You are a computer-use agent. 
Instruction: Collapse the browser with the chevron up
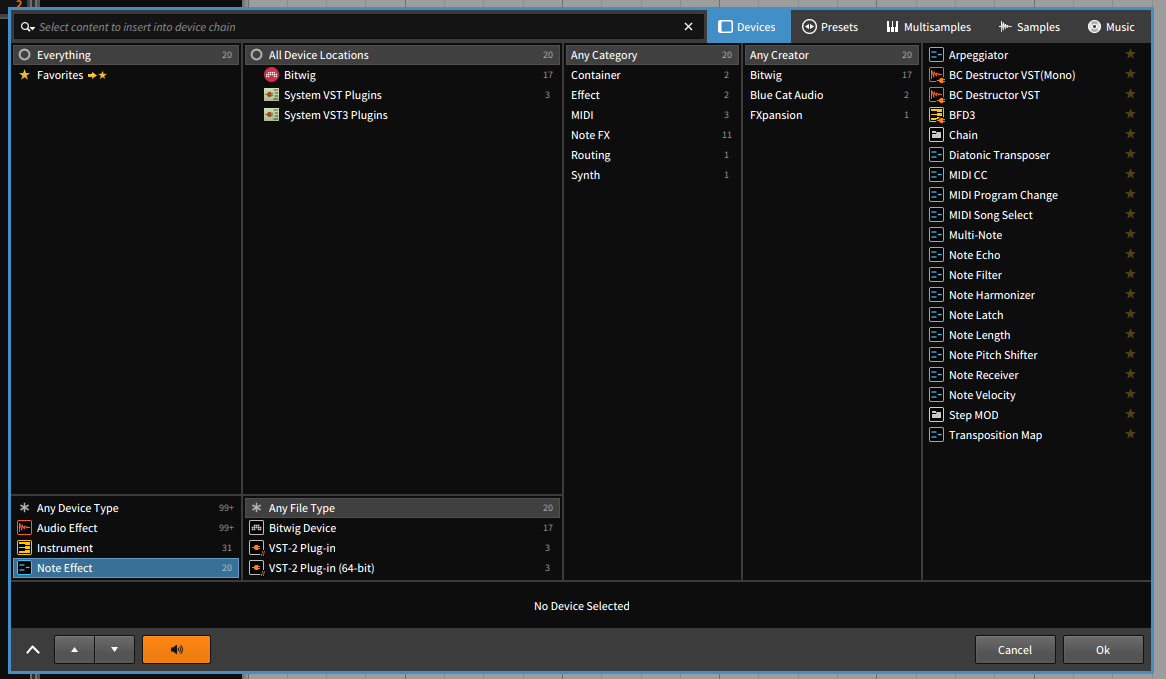33,650
